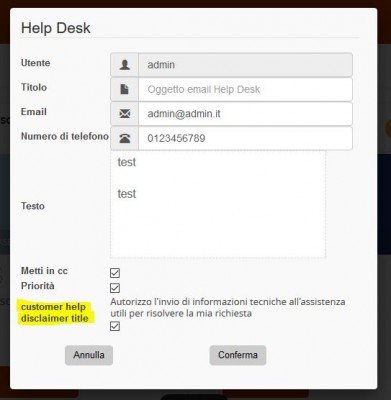This screenshot has height=400, width=391.
Task: Click the telephone icon beside phone number
Action: tap(125, 138)
